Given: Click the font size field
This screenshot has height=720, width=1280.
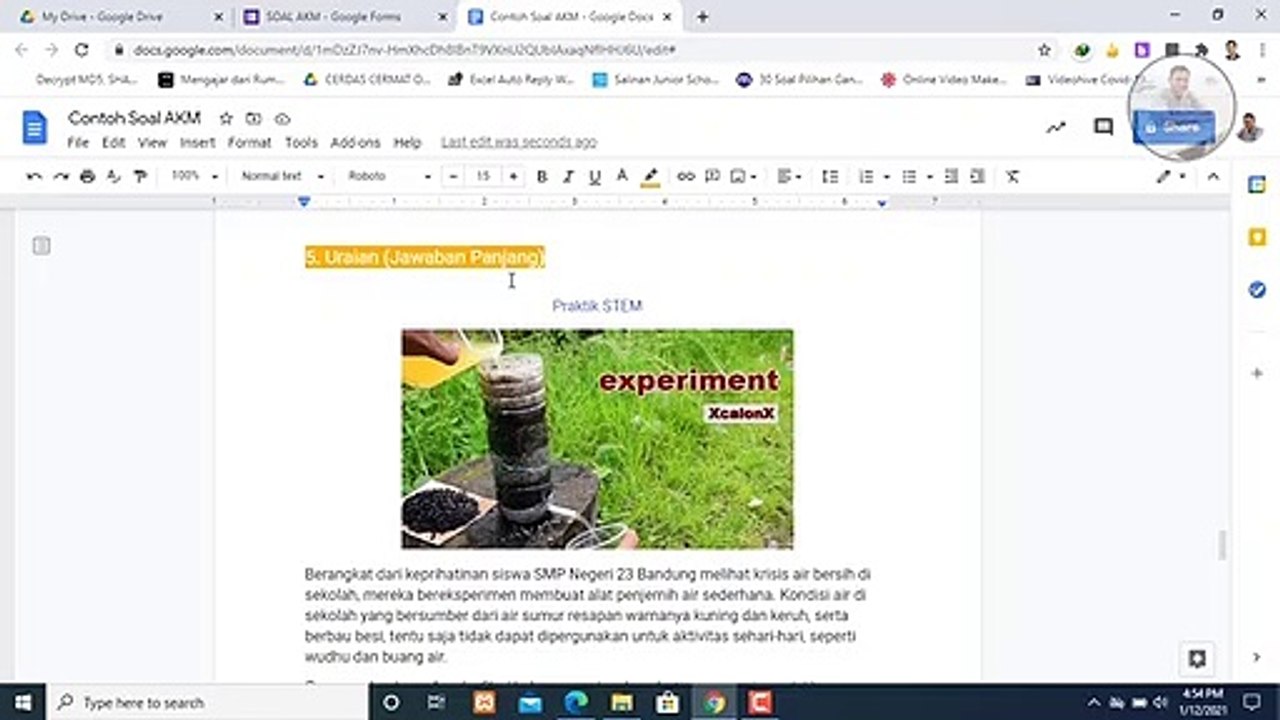Looking at the screenshot, I should pyautogui.click(x=483, y=176).
